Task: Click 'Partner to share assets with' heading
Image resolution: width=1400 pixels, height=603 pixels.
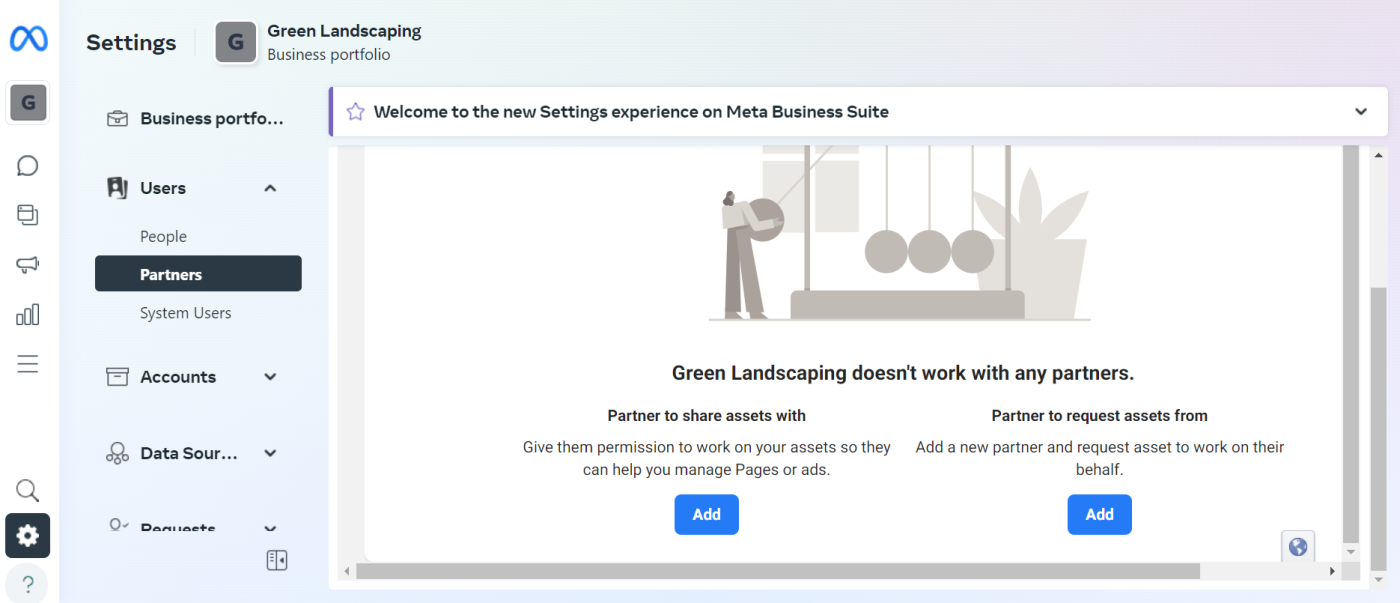Action: [706, 415]
